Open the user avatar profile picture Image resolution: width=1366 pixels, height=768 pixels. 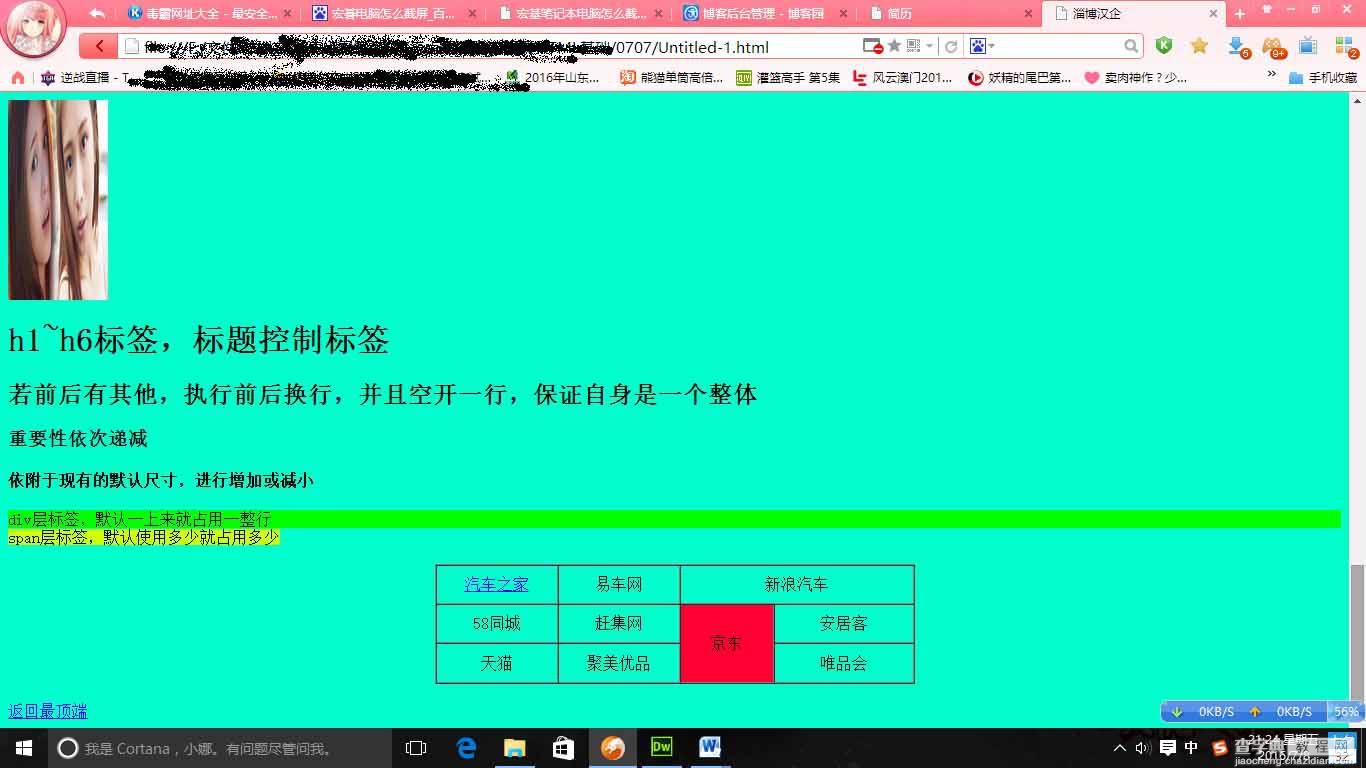[x=34, y=28]
